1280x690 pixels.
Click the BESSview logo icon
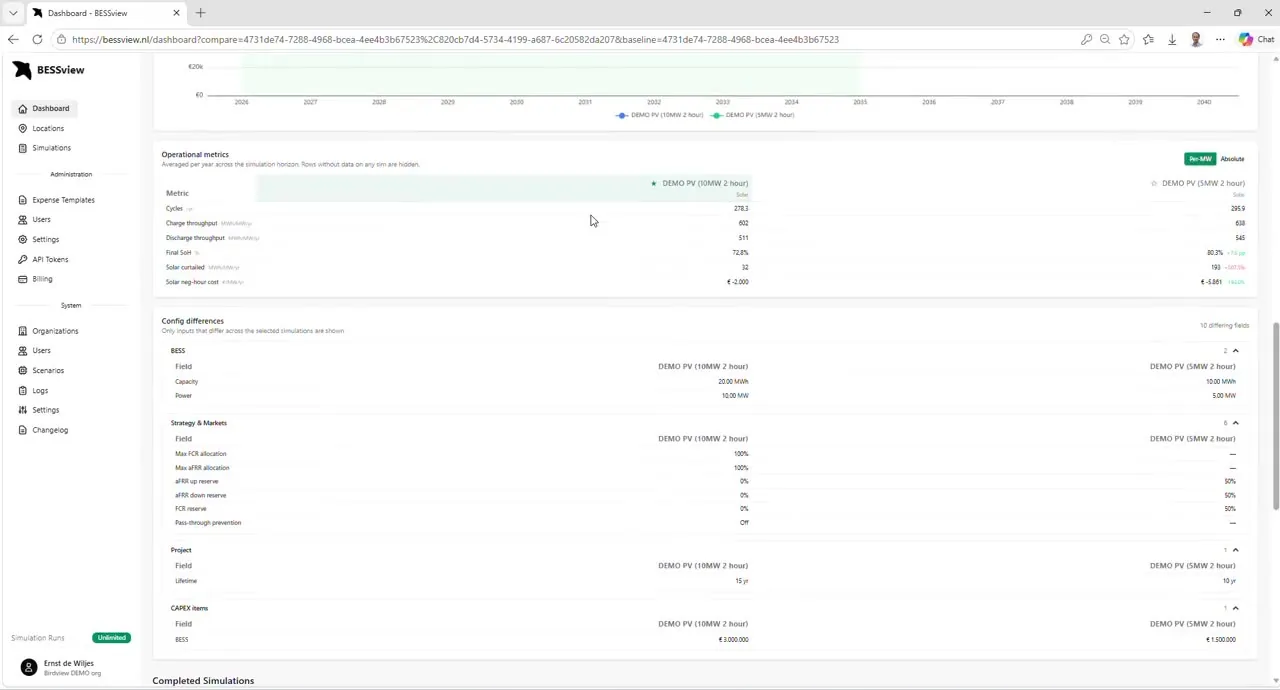point(22,70)
